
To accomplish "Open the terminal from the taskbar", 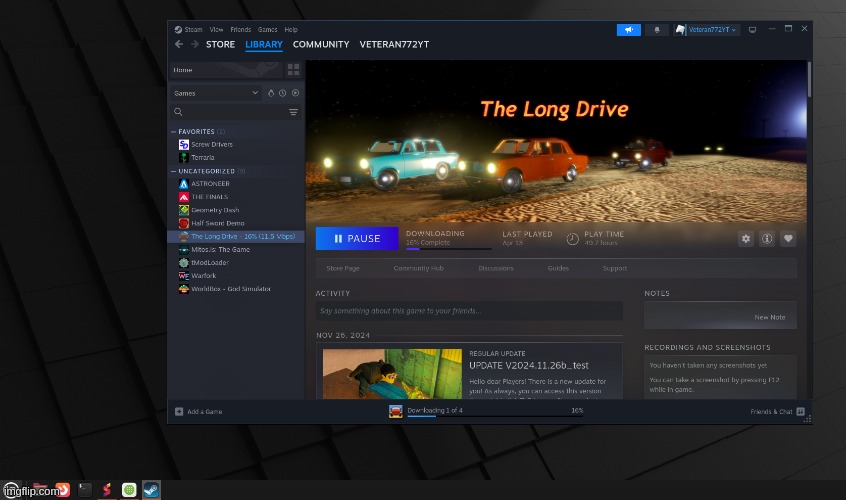I will tap(85, 489).
